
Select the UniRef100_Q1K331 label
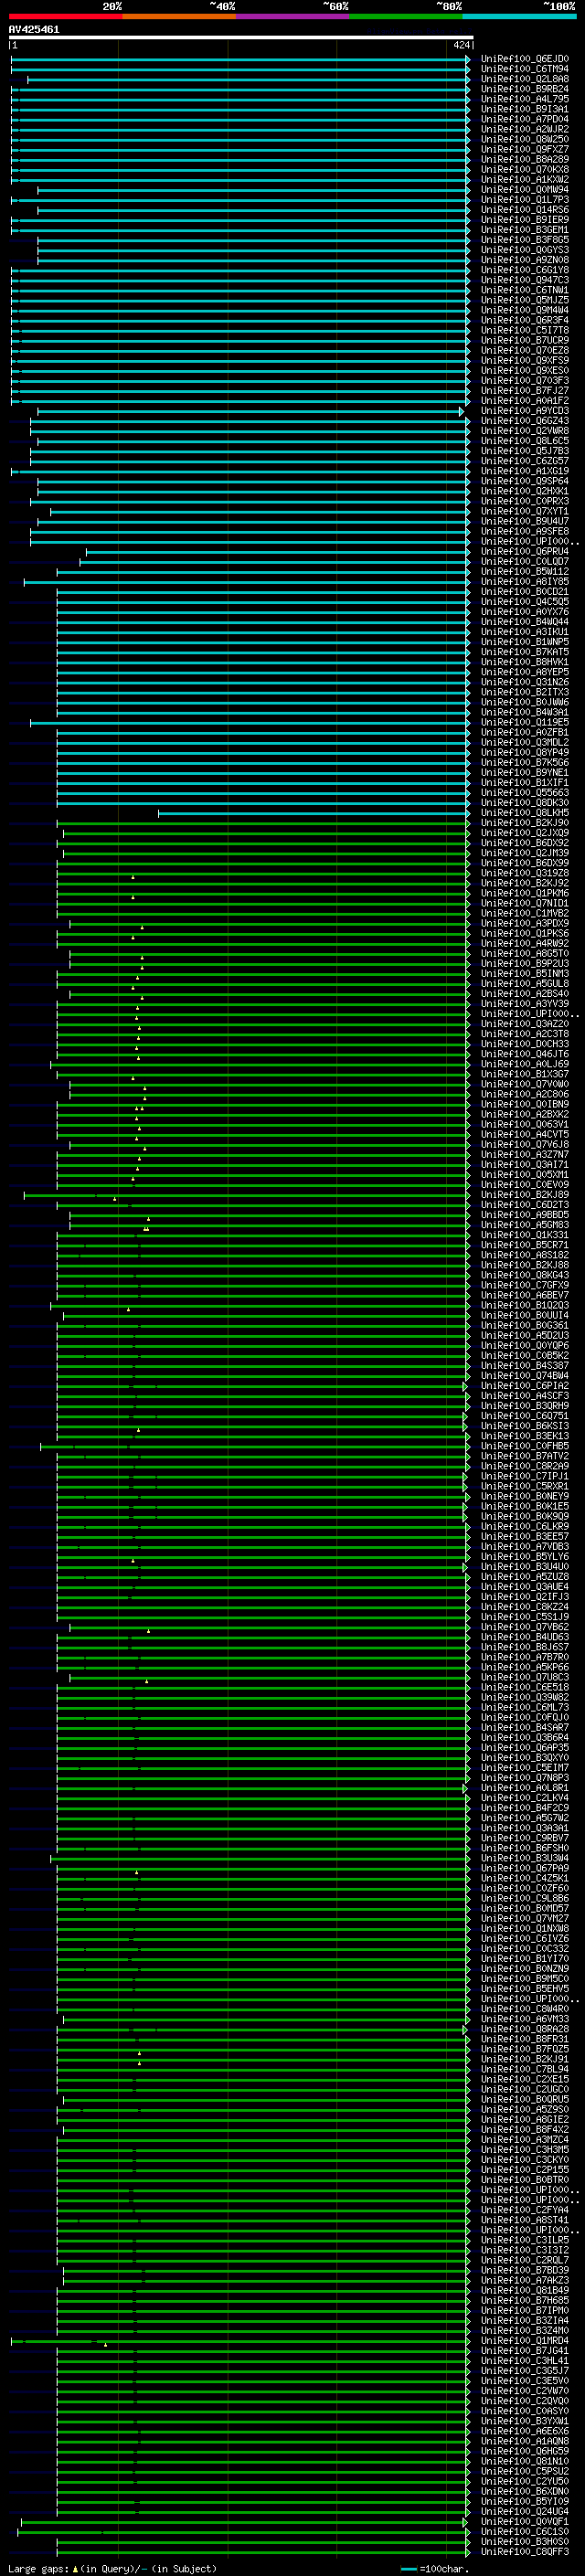[x=525, y=1235]
